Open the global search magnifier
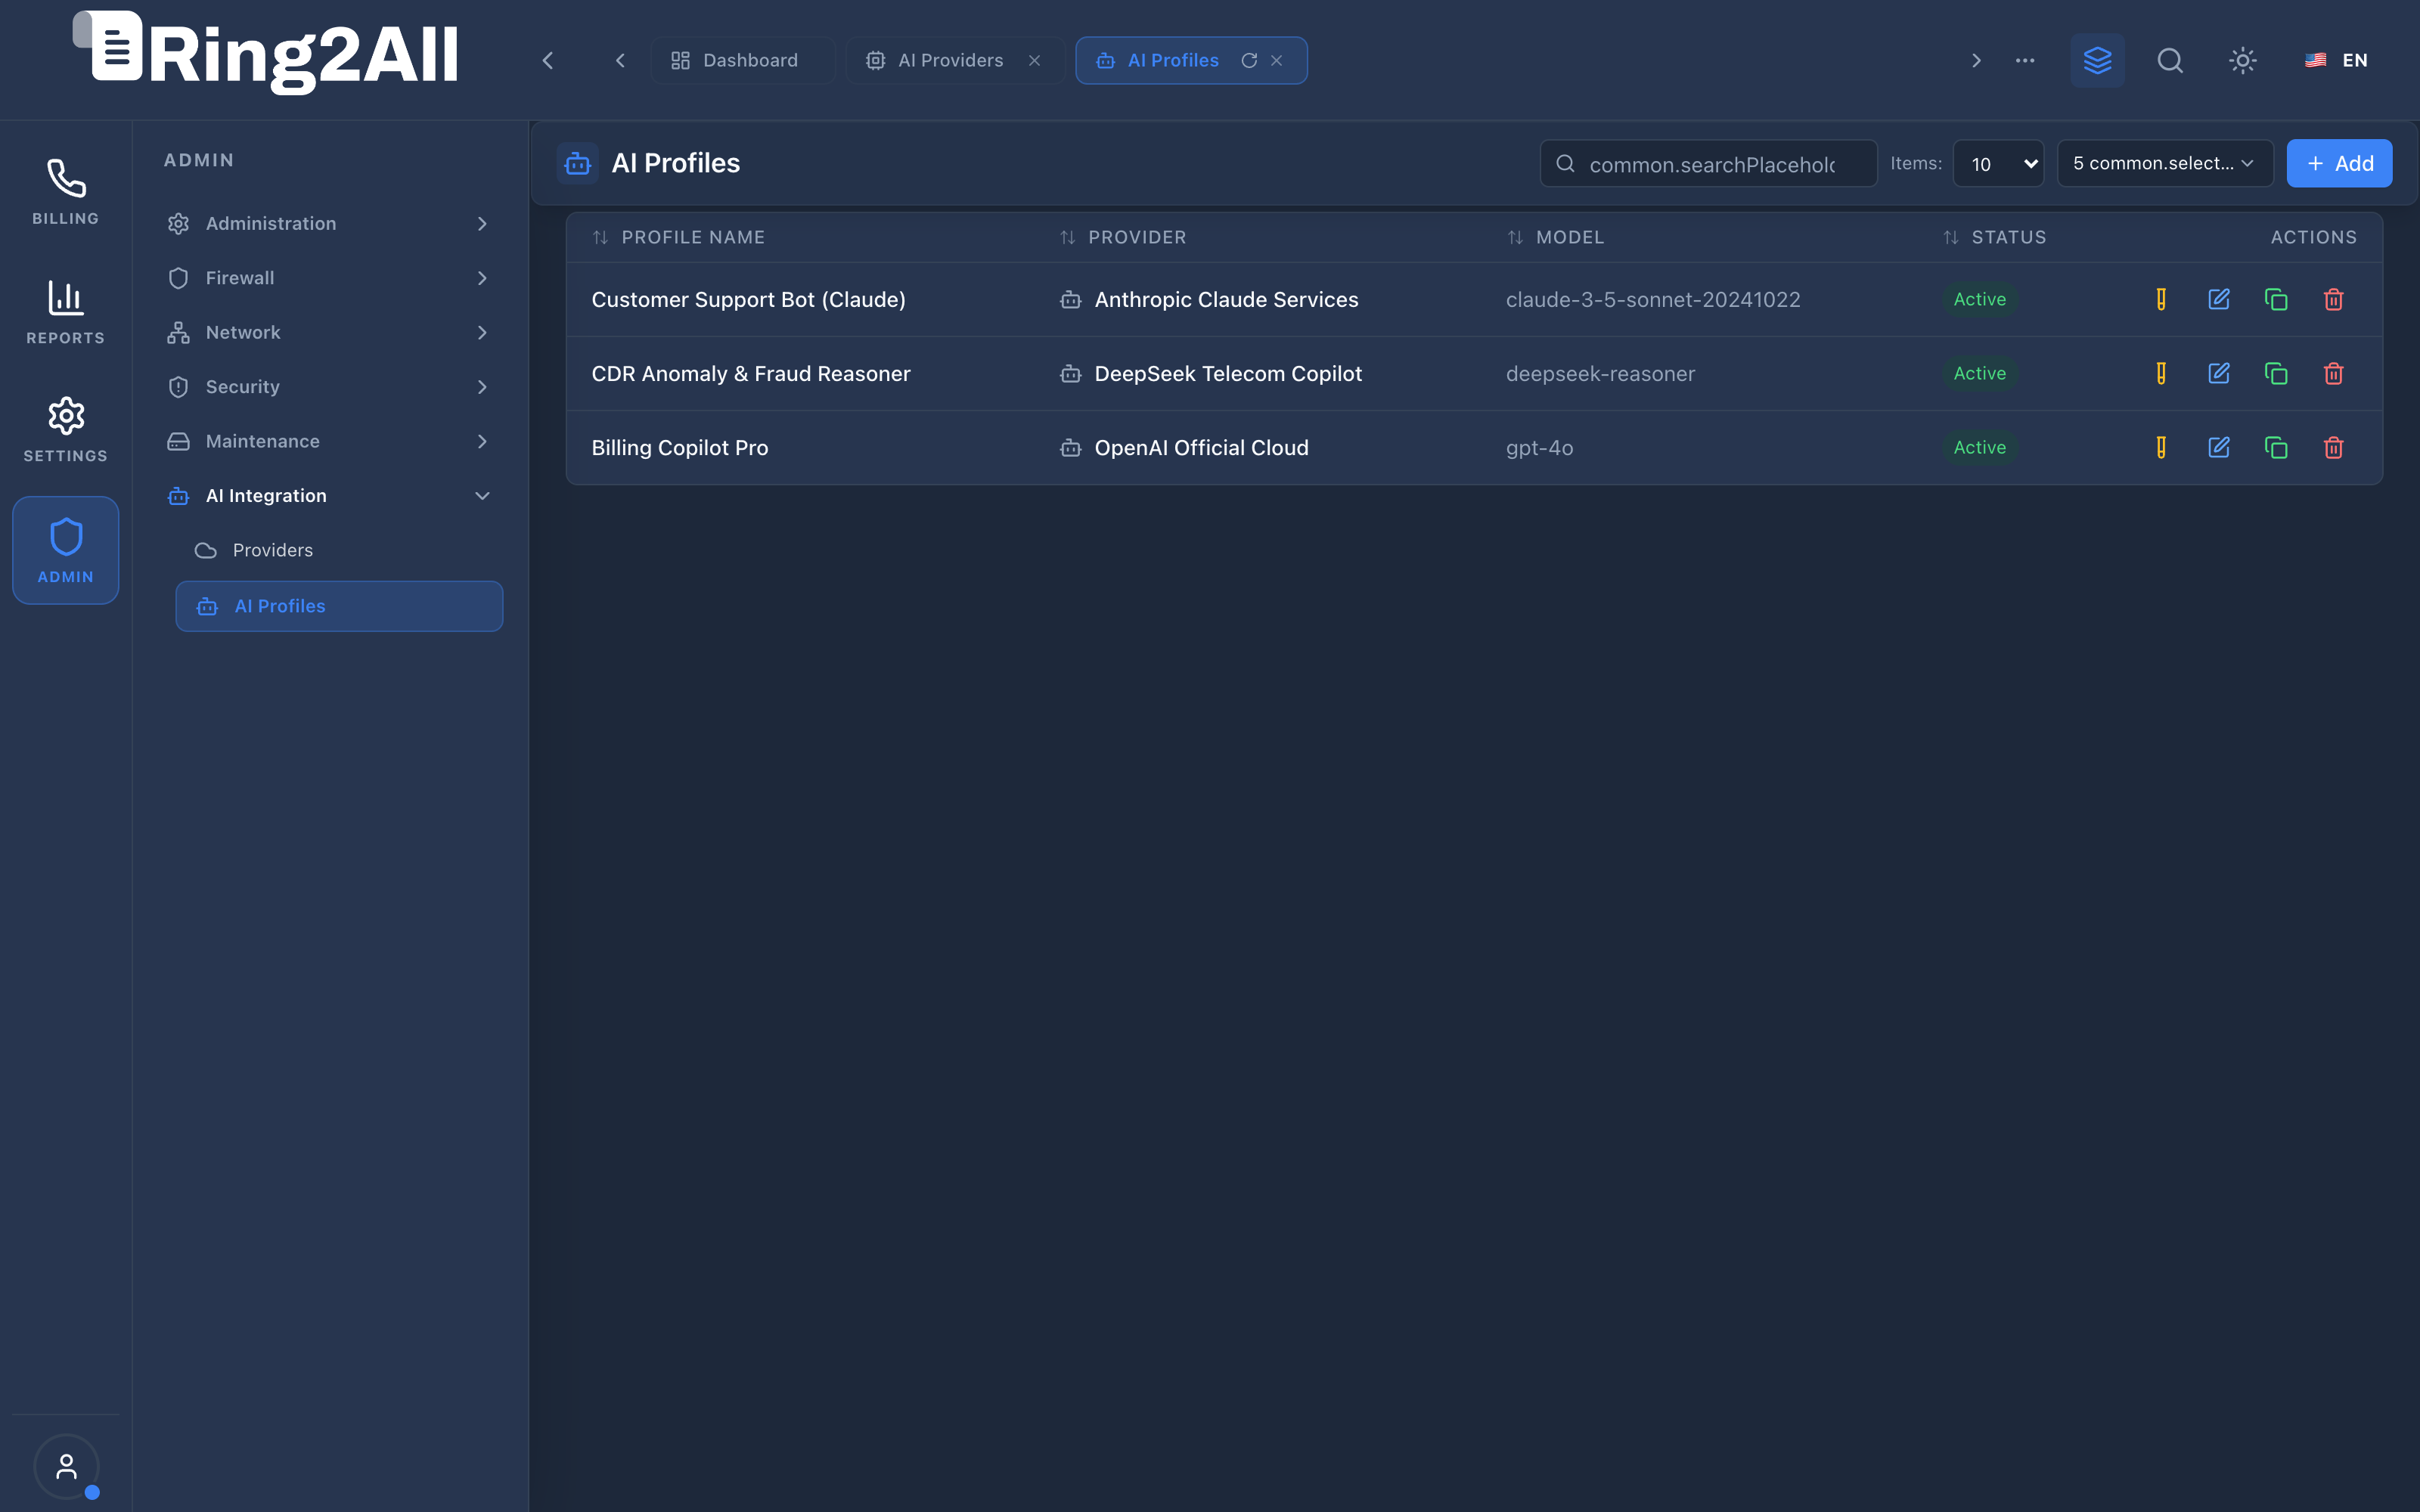This screenshot has width=2420, height=1512. click(2170, 60)
